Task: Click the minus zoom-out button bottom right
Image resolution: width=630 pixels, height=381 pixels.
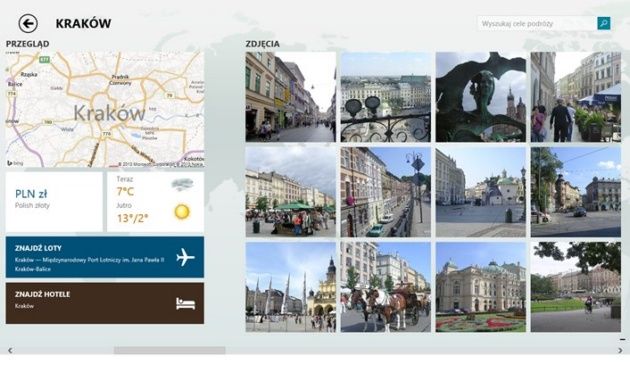Action: point(622,340)
